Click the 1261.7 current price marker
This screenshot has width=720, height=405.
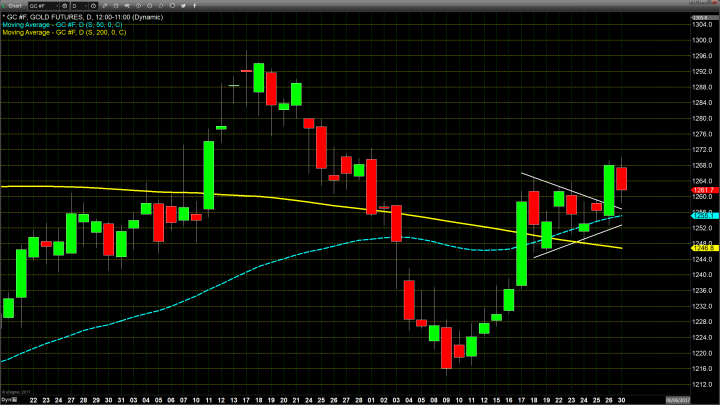point(703,189)
